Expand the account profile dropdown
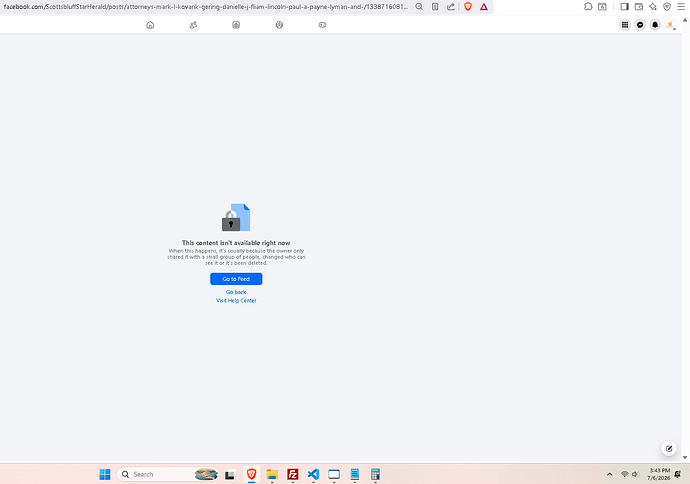Image resolution: width=690 pixels, height=484 pixels. pyautogui.click(x=670, y=25)
